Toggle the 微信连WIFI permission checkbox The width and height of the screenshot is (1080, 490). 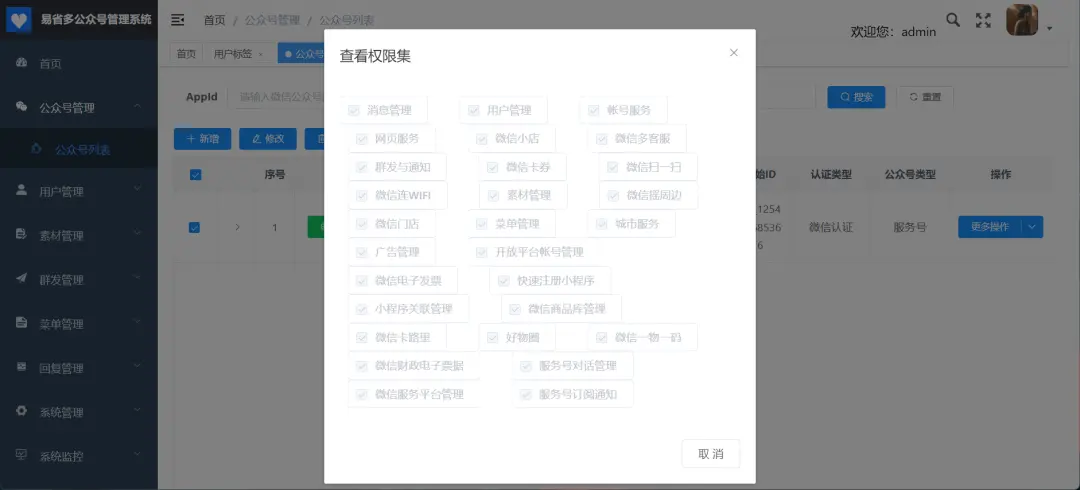point(362,196)
